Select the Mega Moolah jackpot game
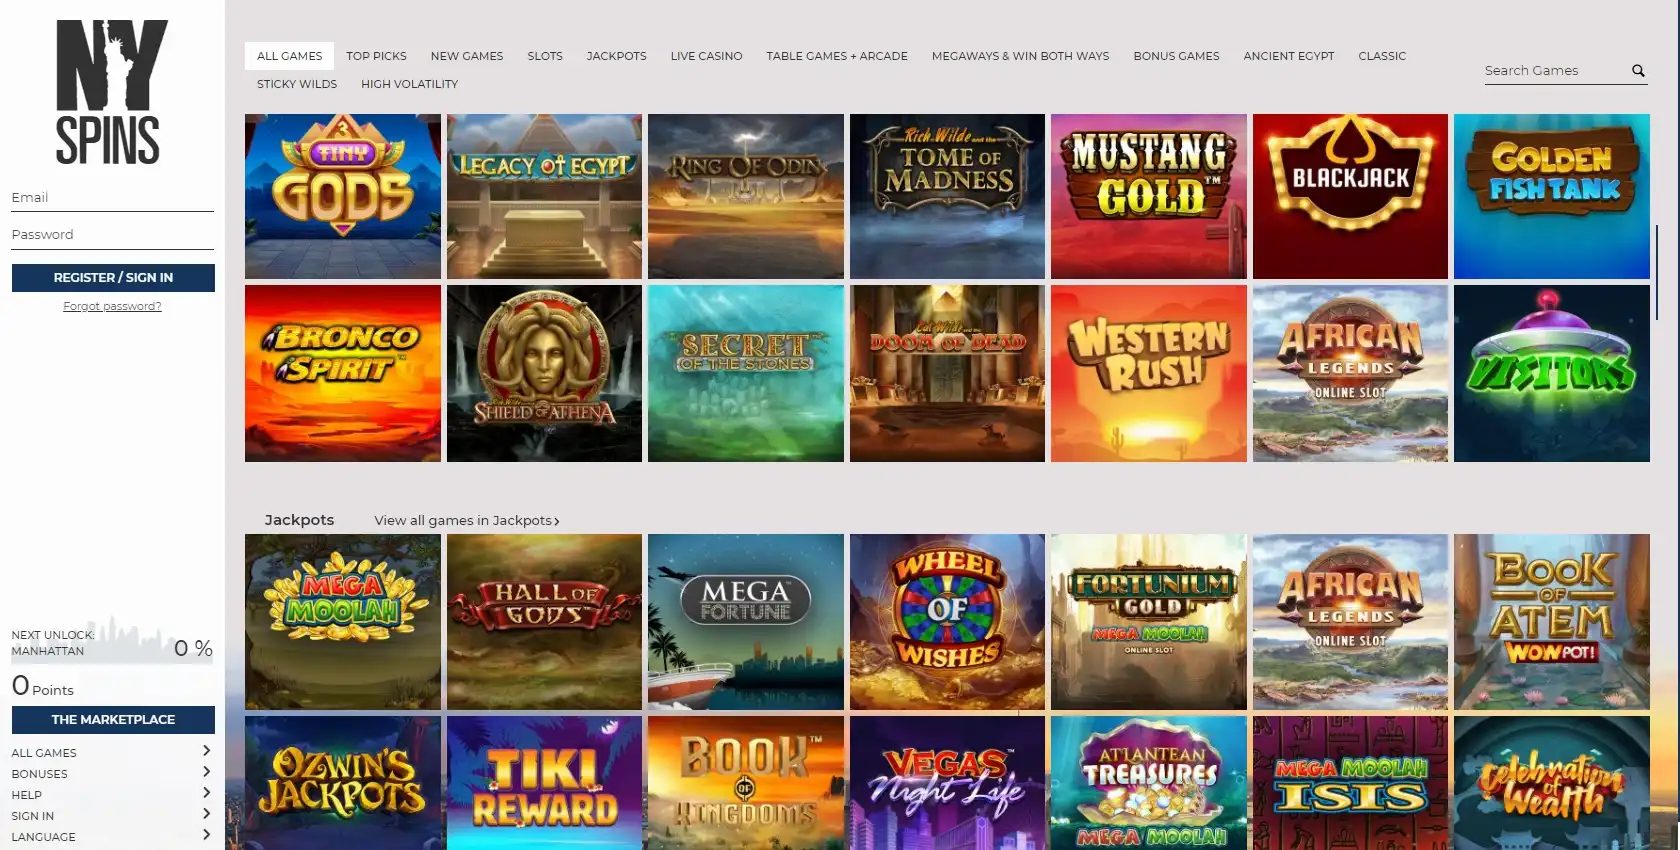1680x850 pixels. point(342,621)
